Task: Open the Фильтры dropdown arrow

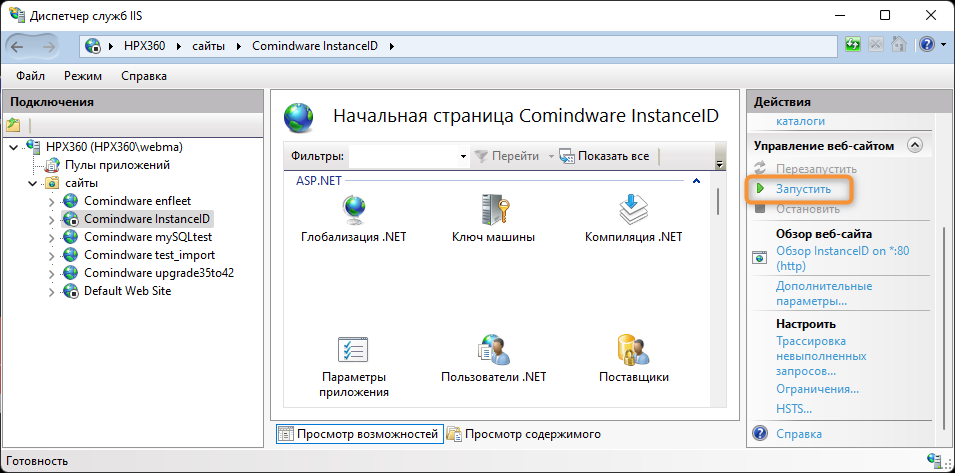Action: point(462,156)
